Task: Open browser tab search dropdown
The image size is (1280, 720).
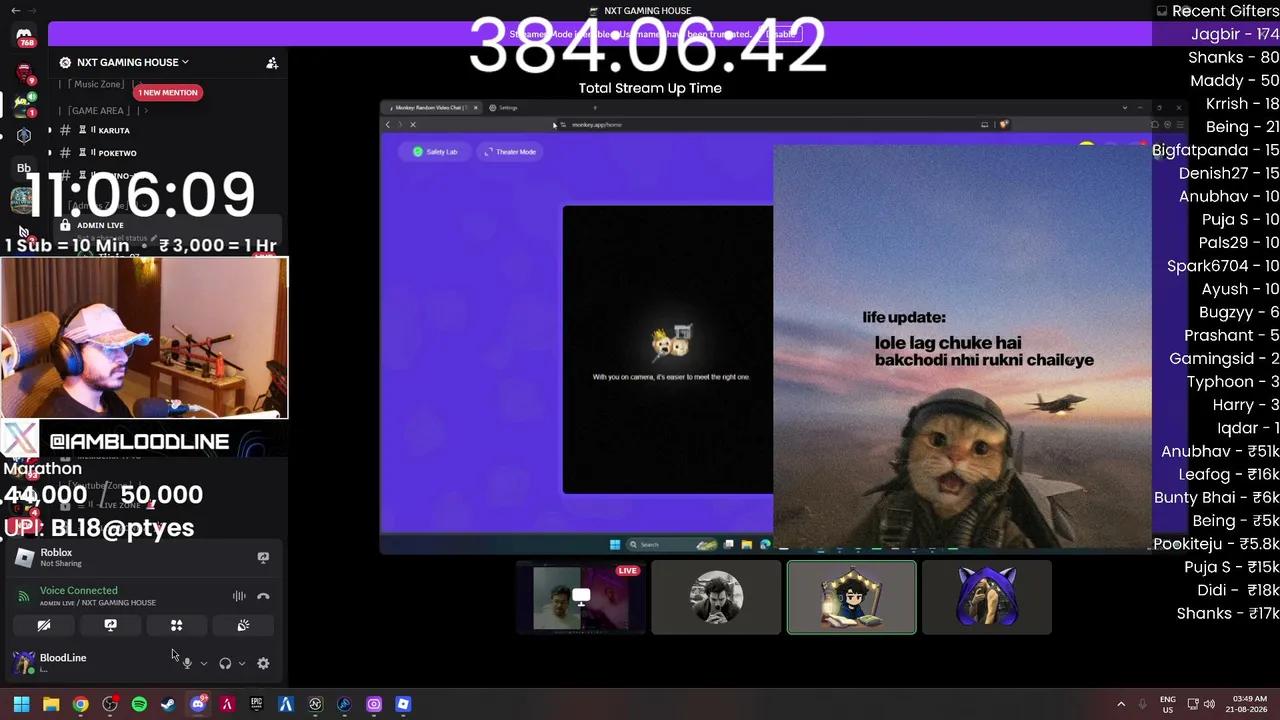Action: [1125, 107]
